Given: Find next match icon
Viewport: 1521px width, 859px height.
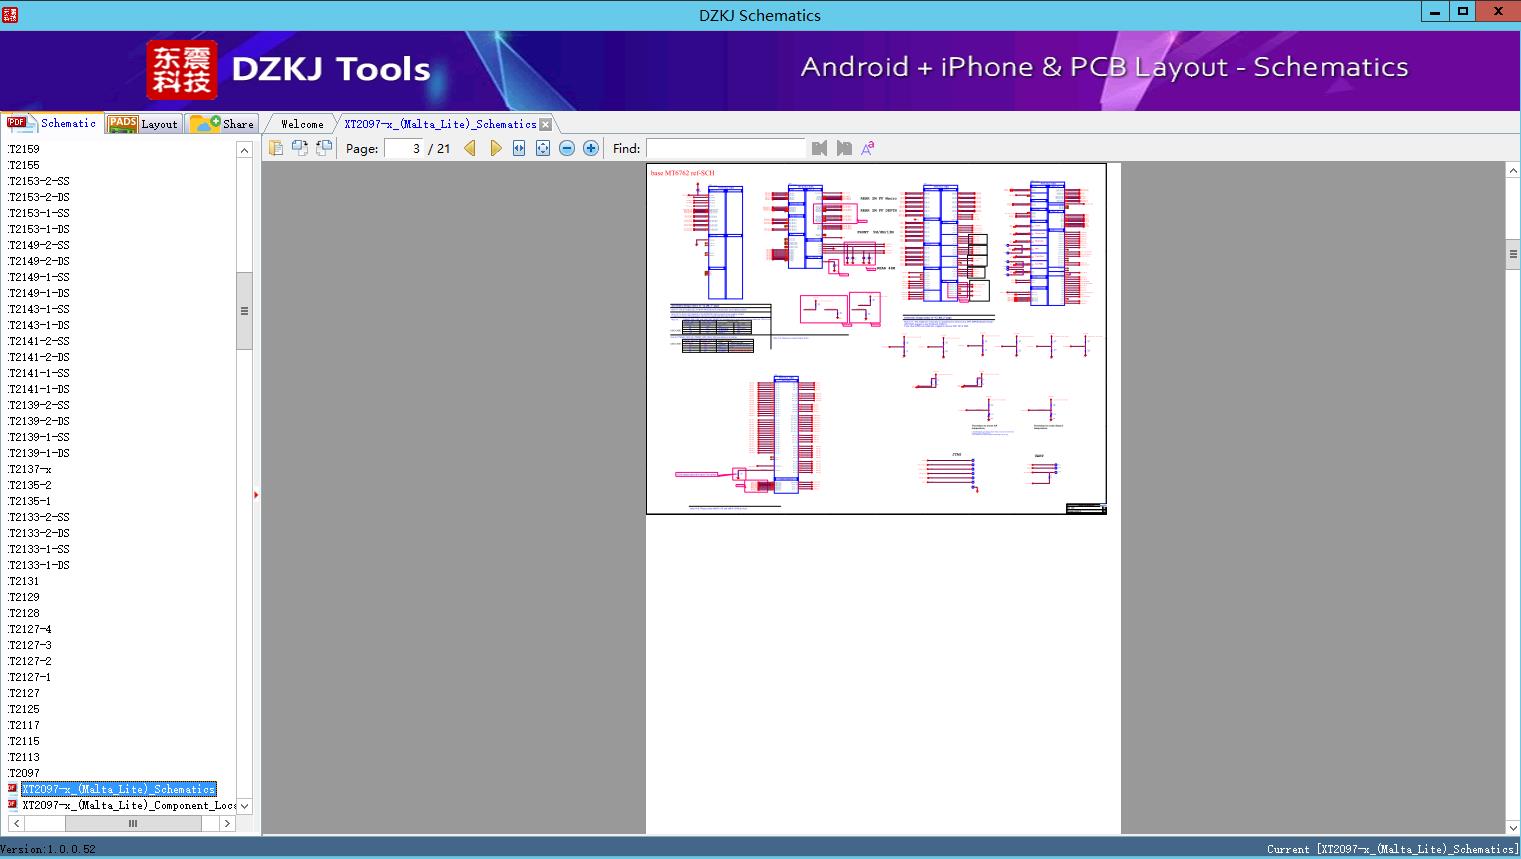Looking at the screenshot, I should pos(844,148).
